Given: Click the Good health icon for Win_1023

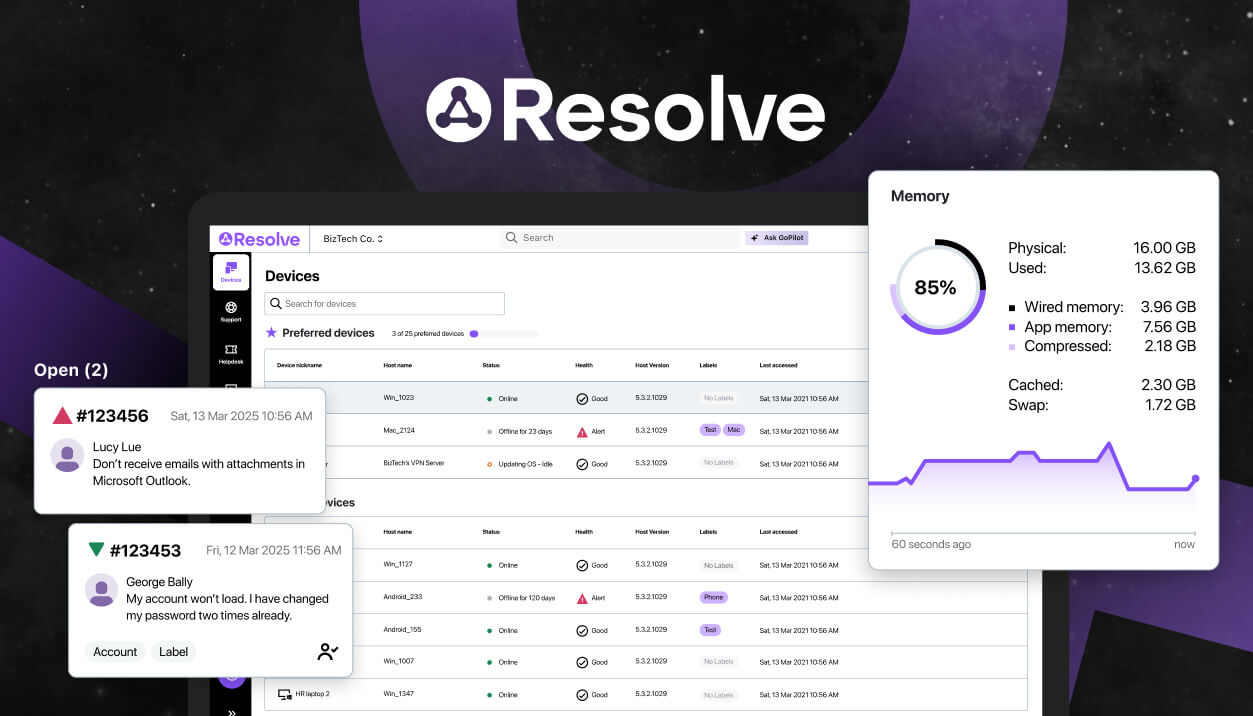Looking at the screenshot, I should tap(580, 397).
